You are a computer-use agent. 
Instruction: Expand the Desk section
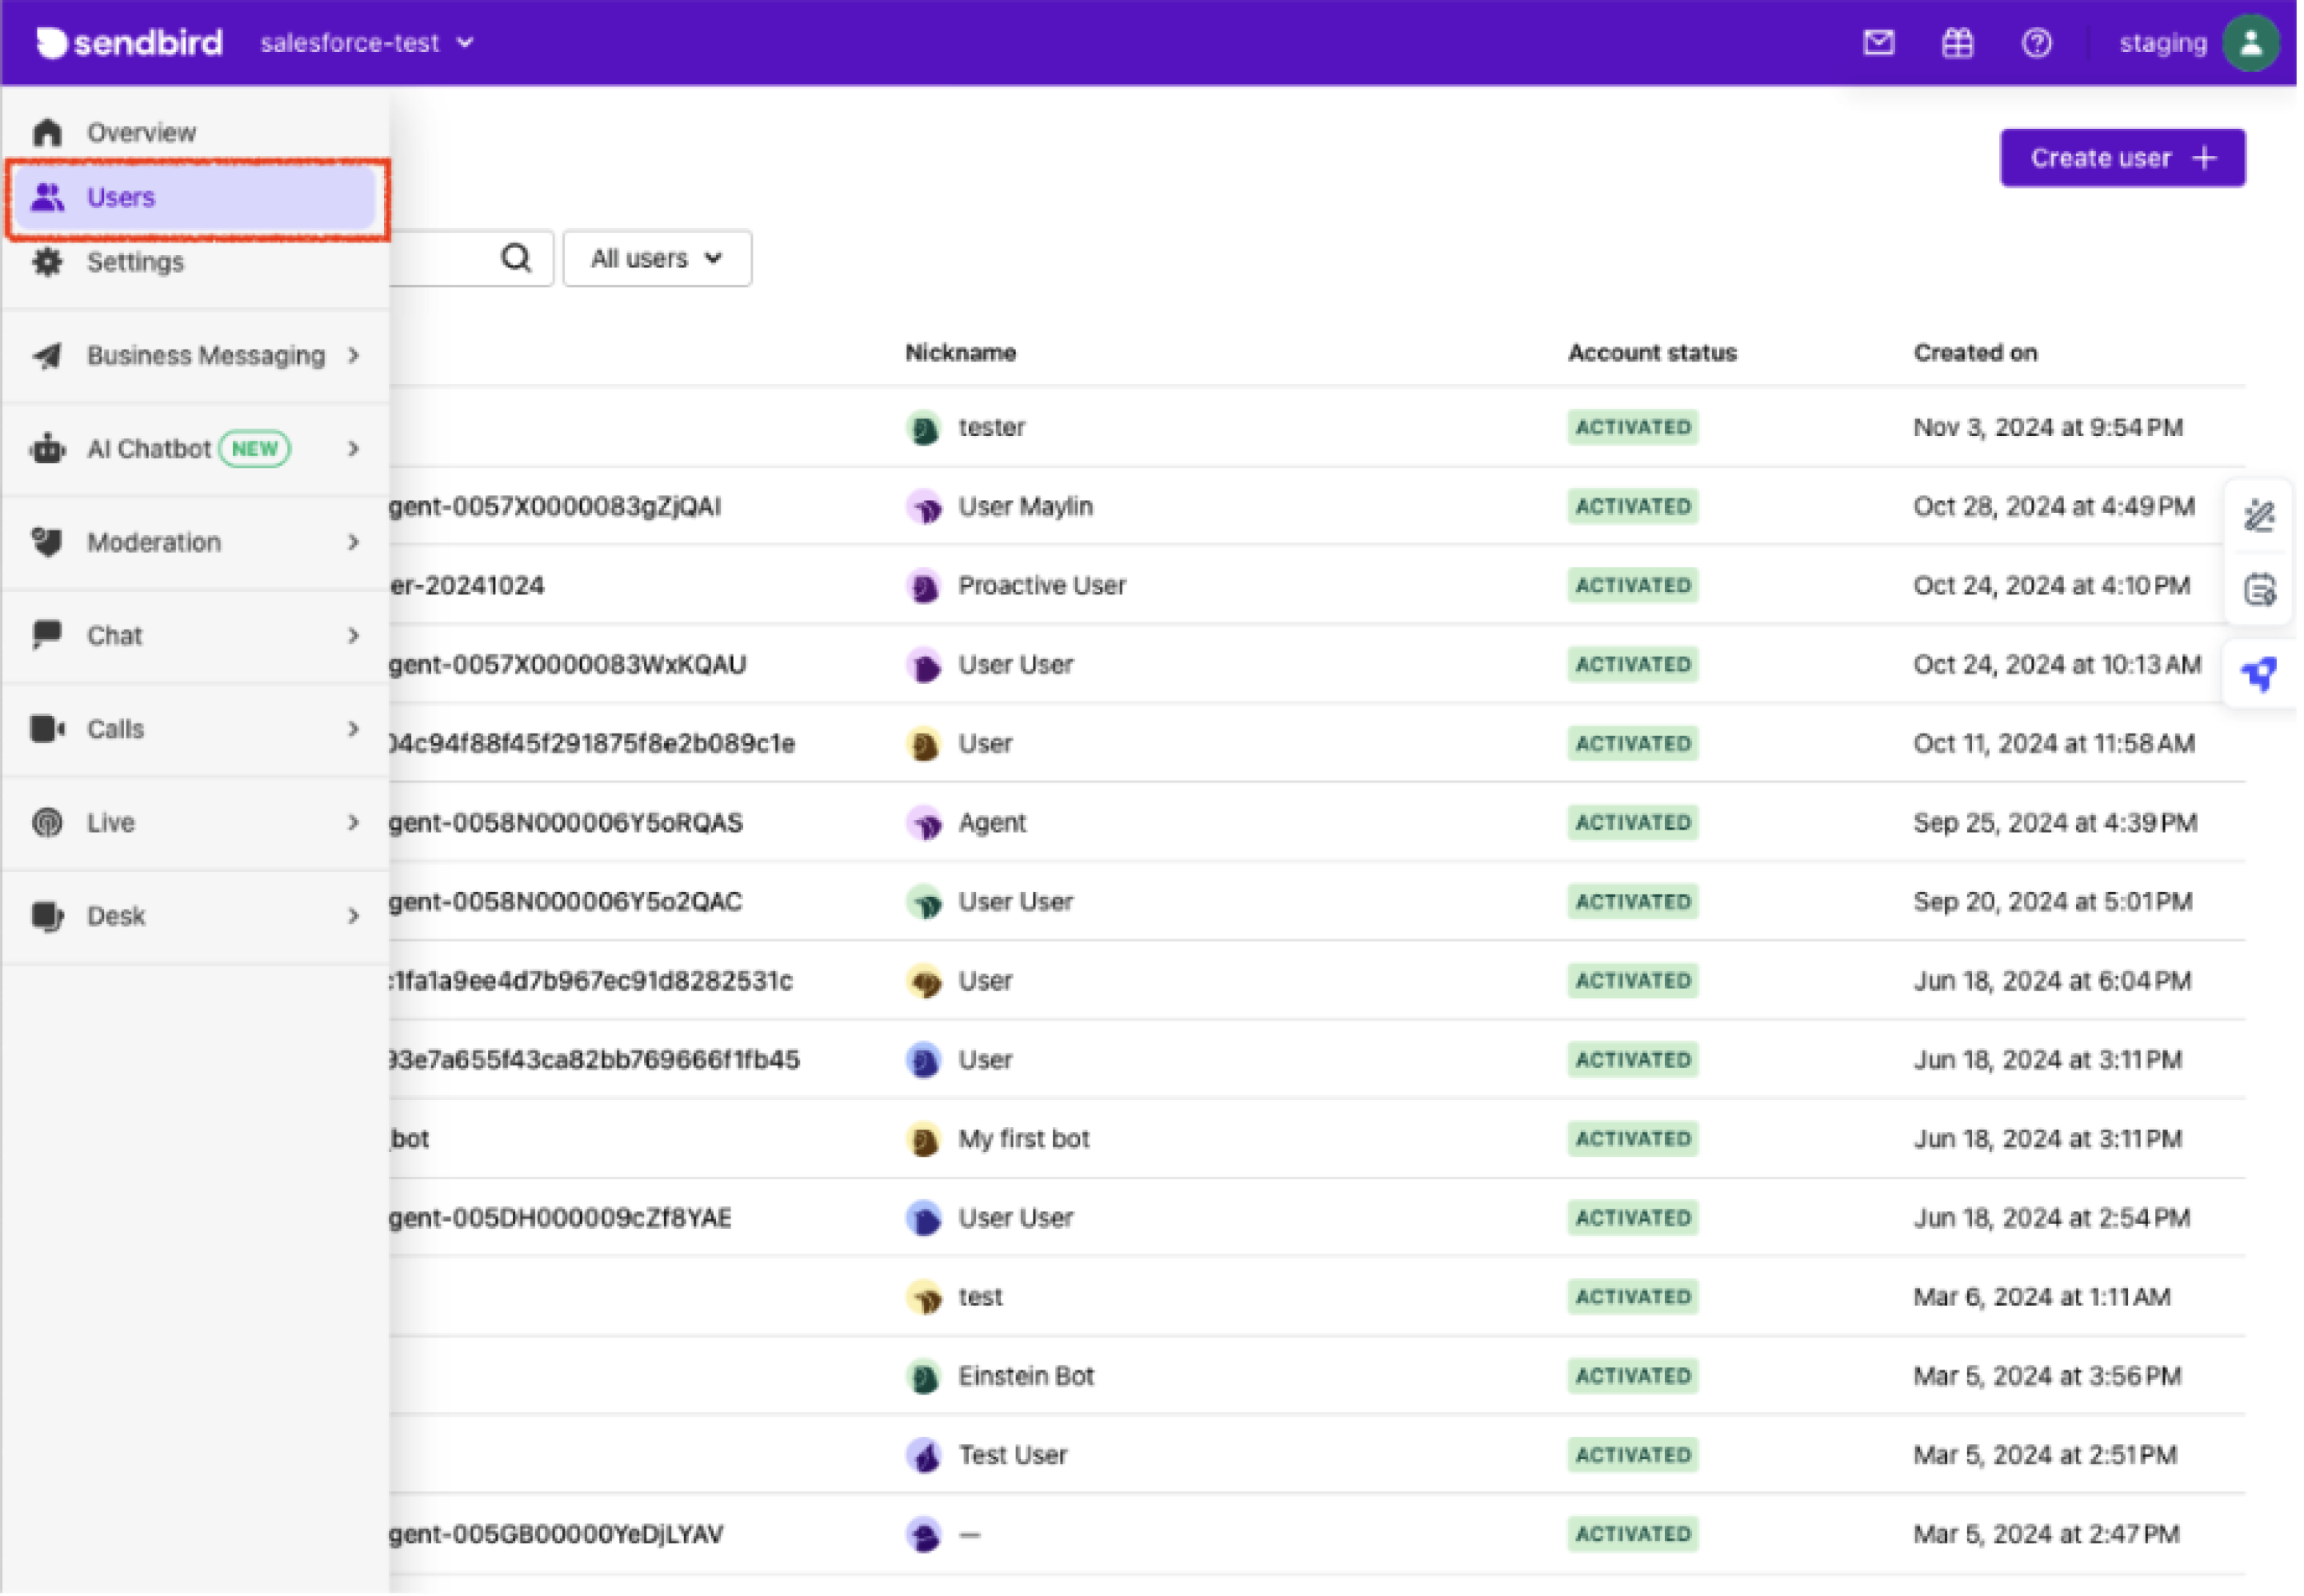[x=196, y=917]
